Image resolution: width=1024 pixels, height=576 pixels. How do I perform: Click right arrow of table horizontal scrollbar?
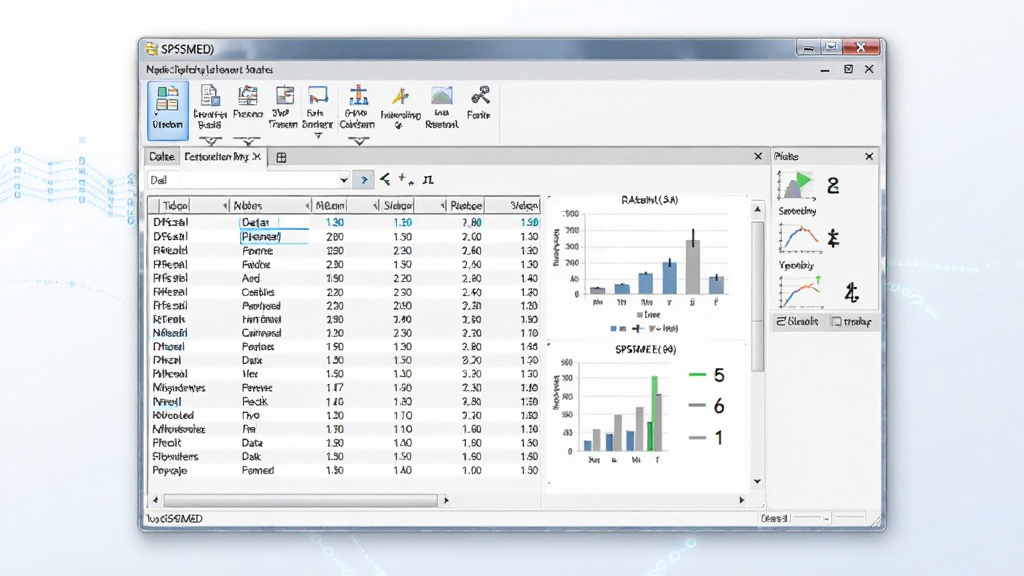[446, 500]
